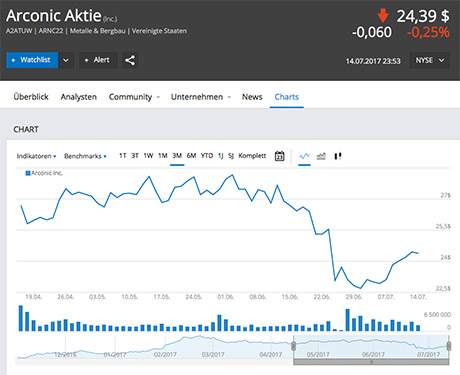
Task: Set chart range to 3T
Action: tap(135, 156)
